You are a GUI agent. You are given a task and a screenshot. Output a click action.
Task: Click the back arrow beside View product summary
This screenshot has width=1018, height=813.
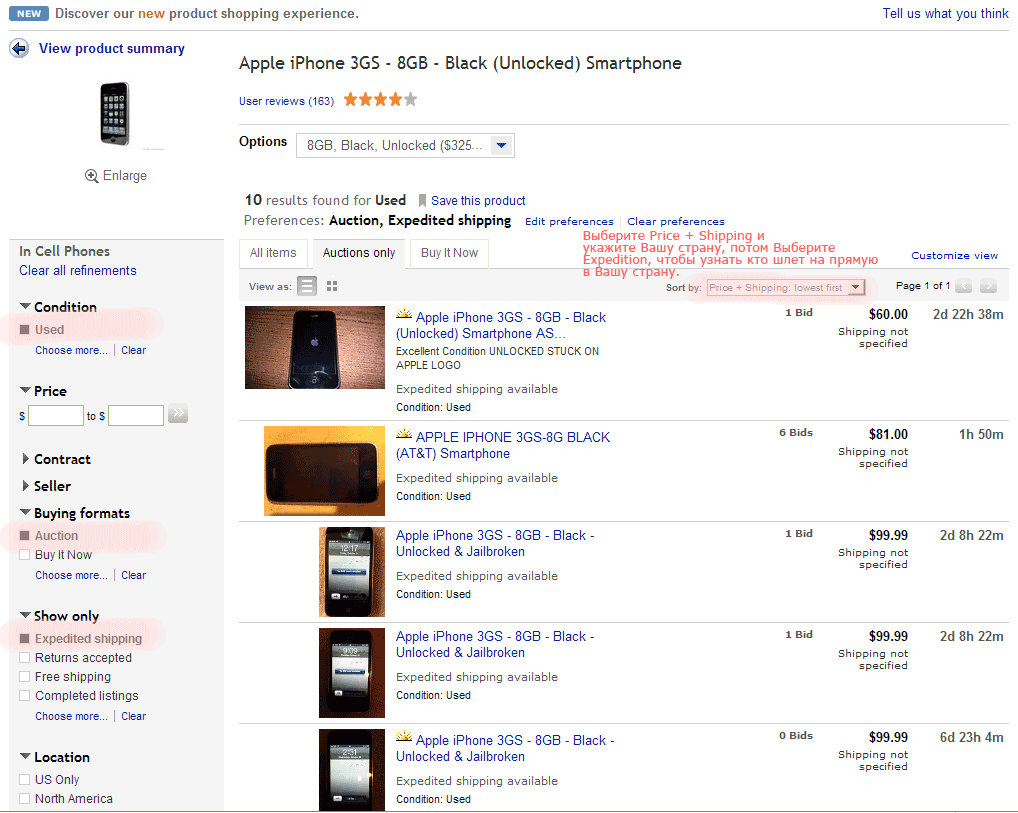pos(19,47)
